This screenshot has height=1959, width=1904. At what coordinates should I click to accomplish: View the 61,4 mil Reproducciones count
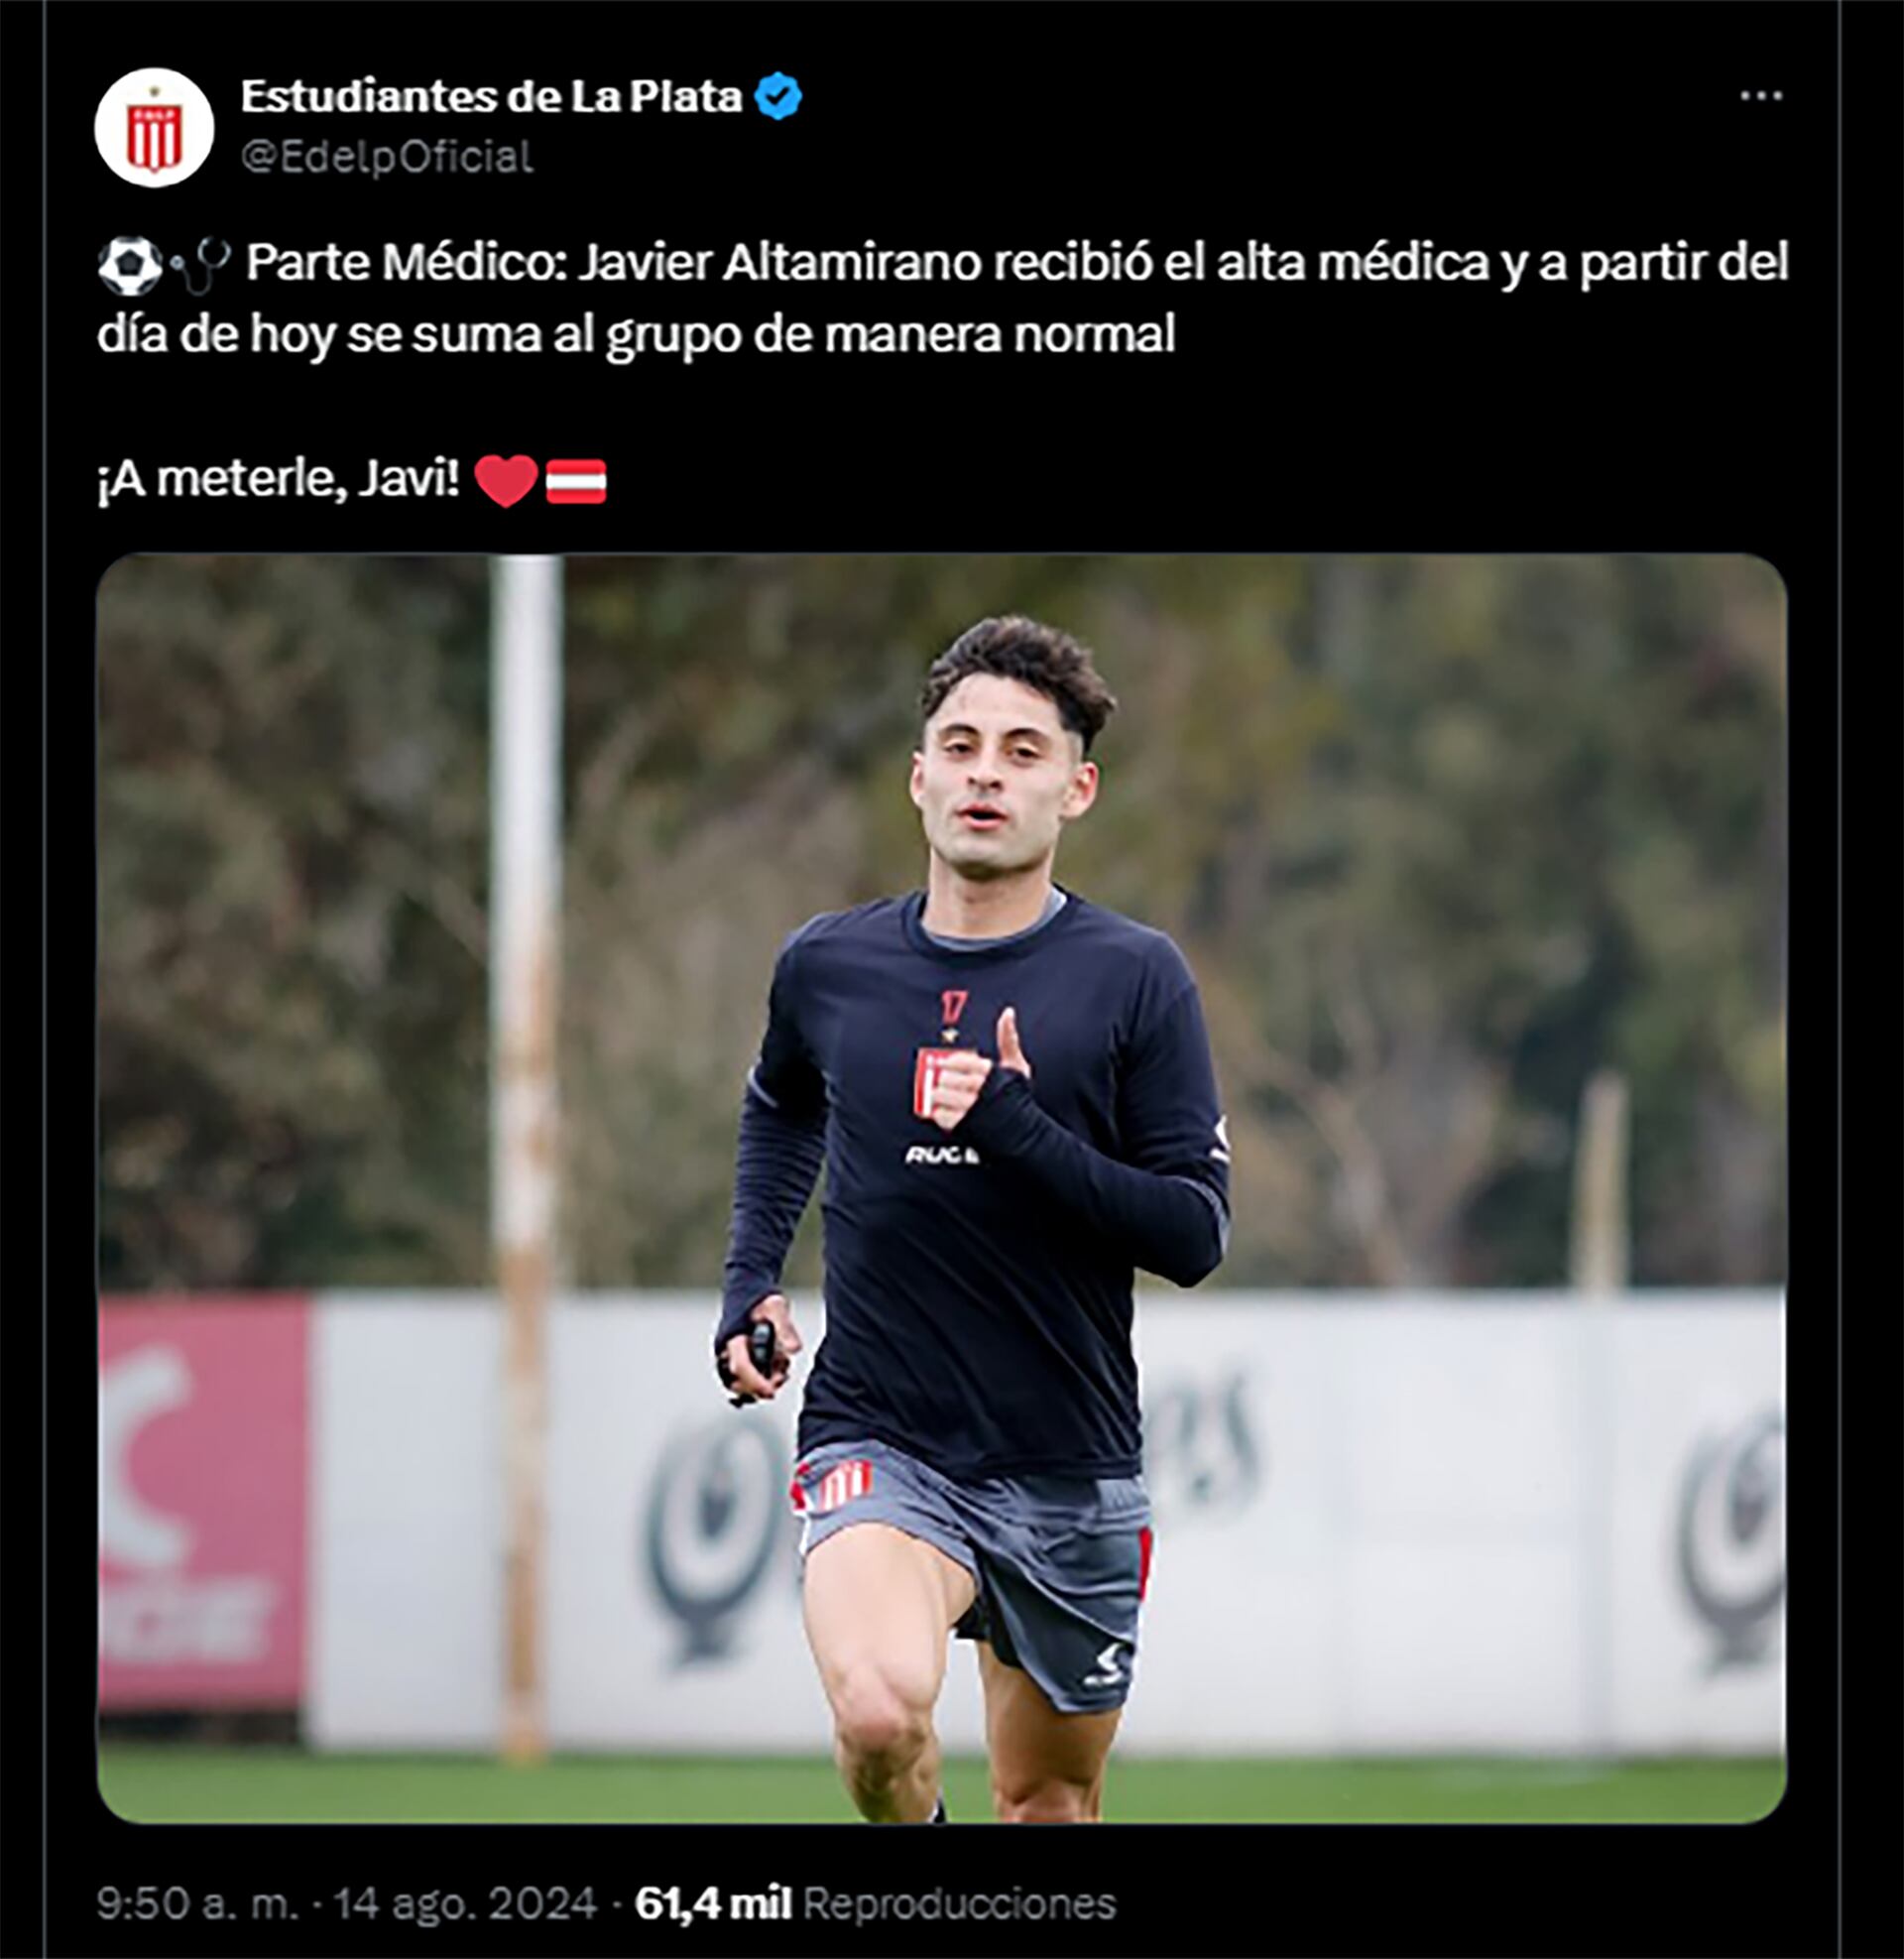875,1902
